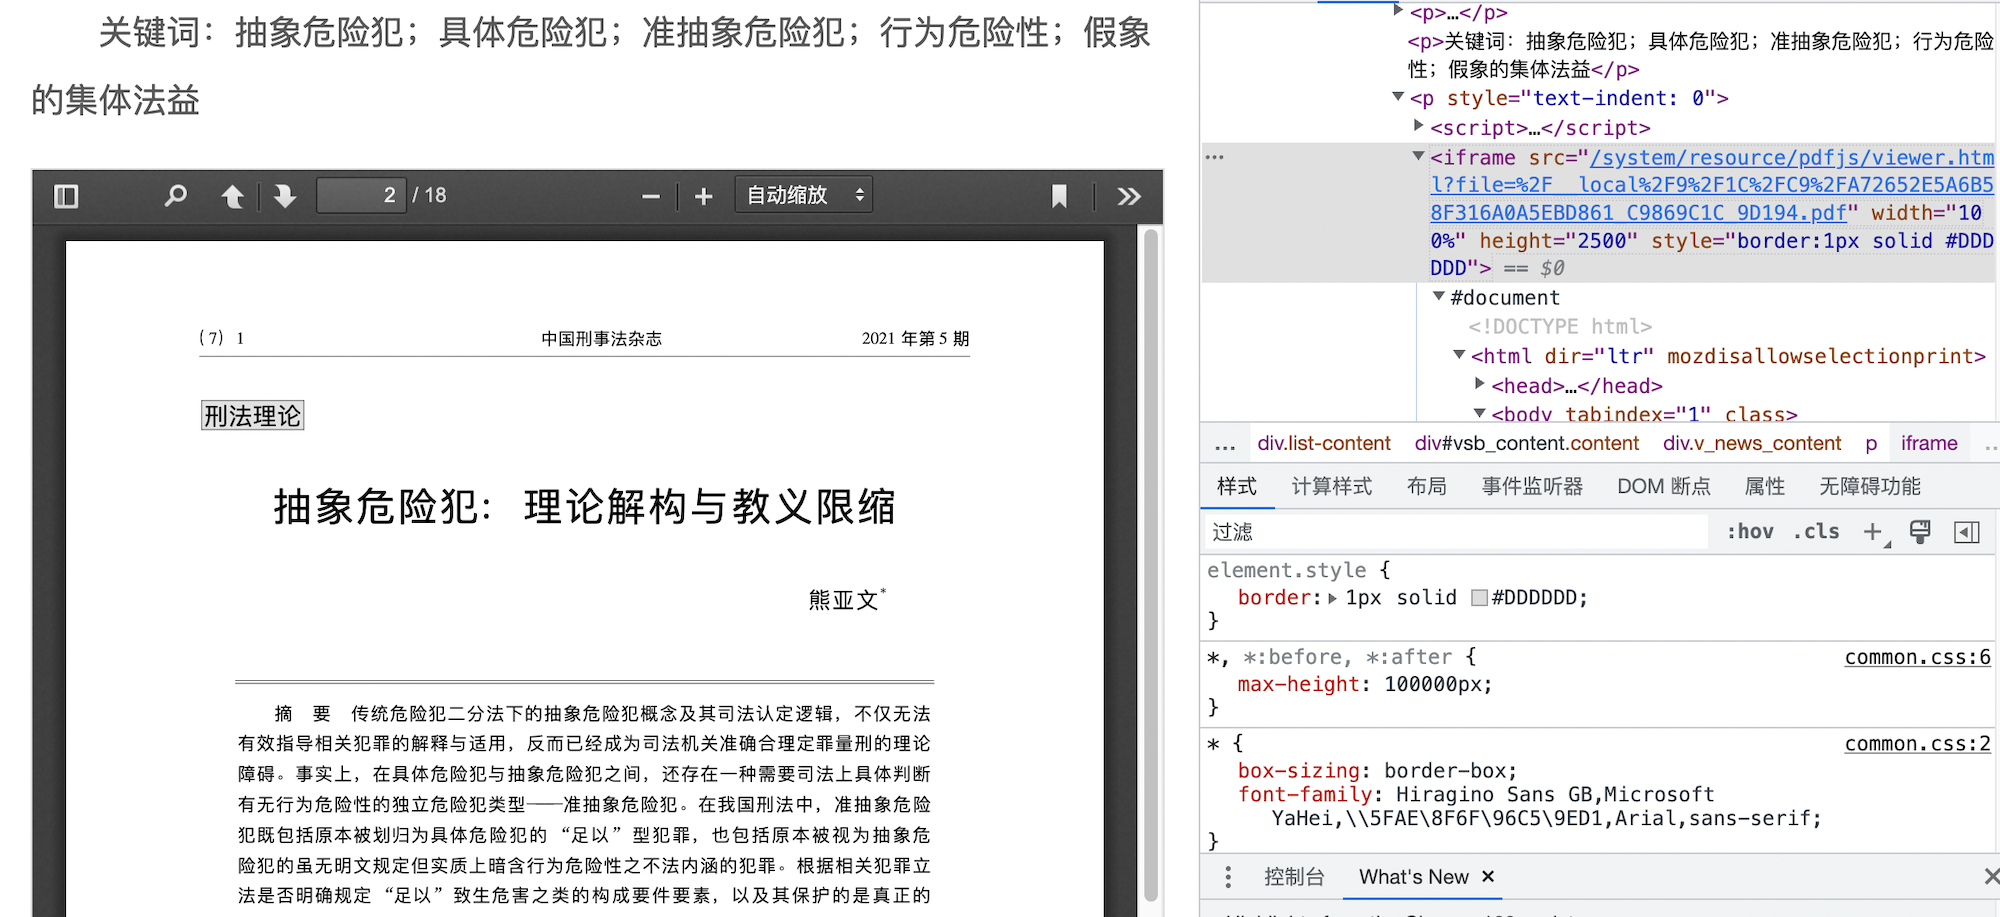Image resolution: width=2000 pixels, height=917 pixels.
Task: Expand the head element node
Action: point(1480,384)
